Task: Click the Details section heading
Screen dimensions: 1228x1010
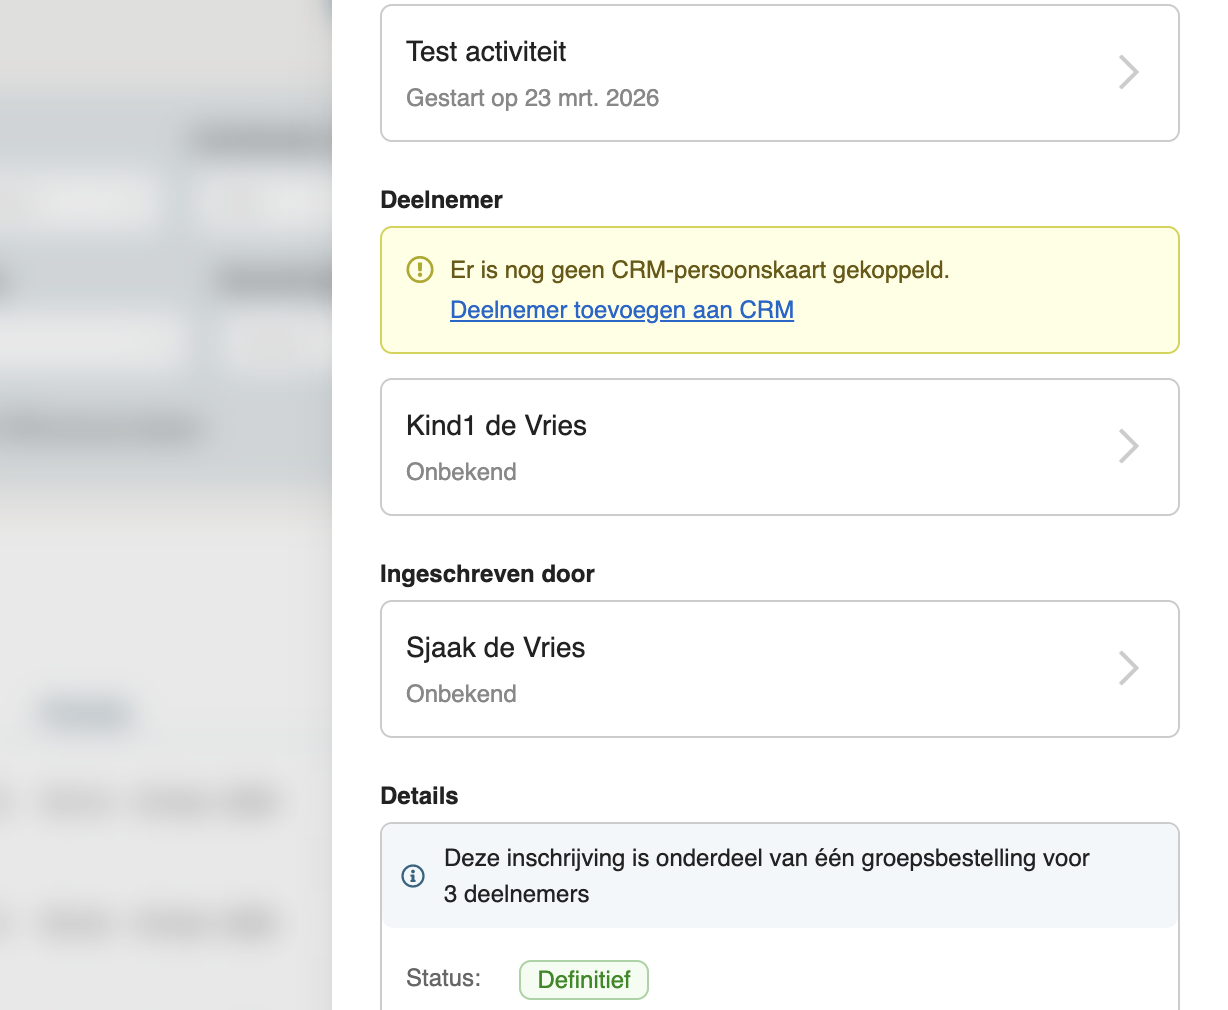Action: (x=419, y=796)
